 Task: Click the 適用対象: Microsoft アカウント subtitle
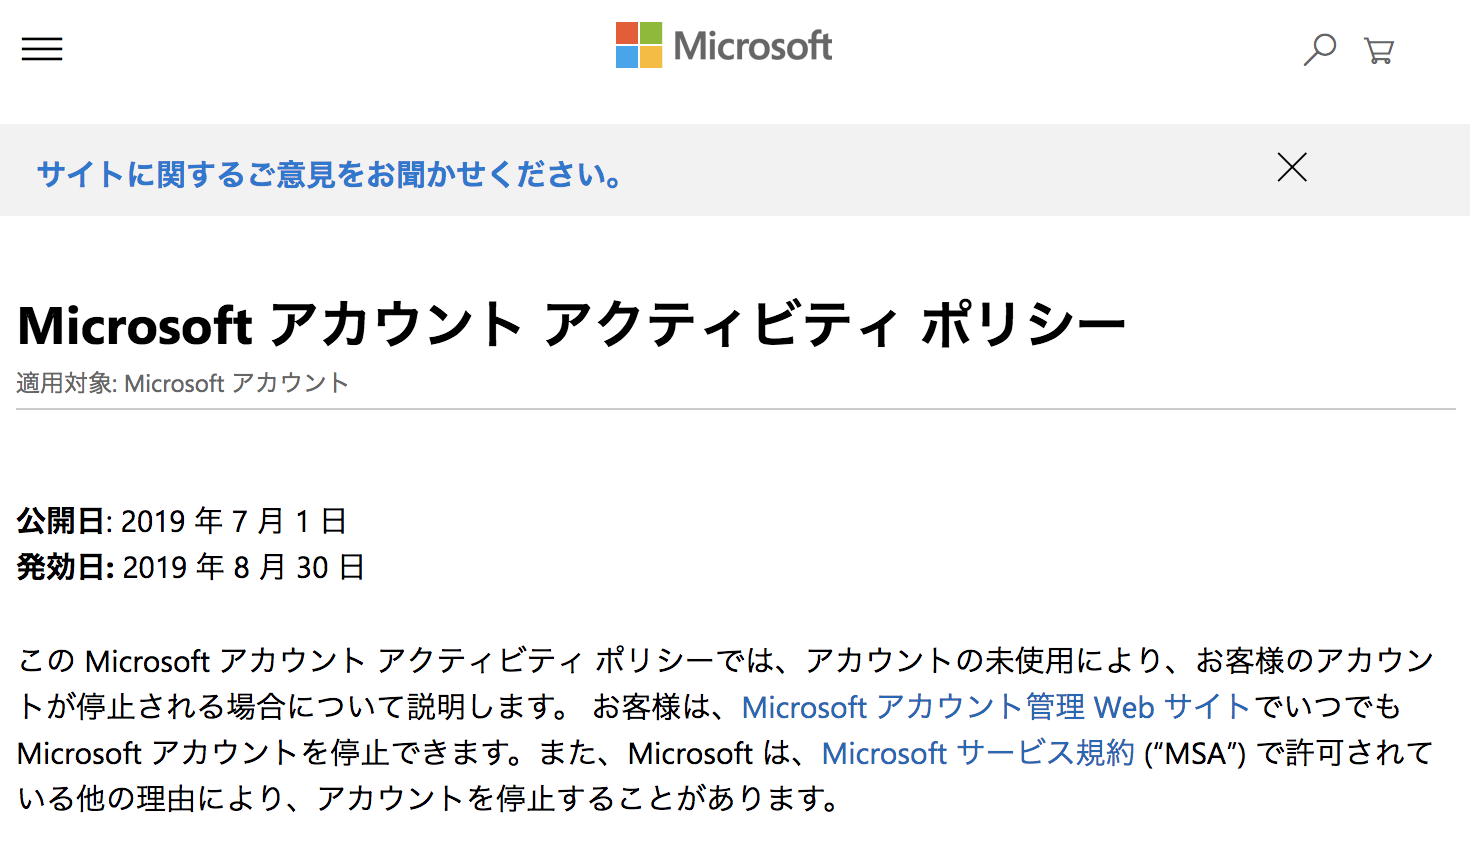tap(182, 383)
